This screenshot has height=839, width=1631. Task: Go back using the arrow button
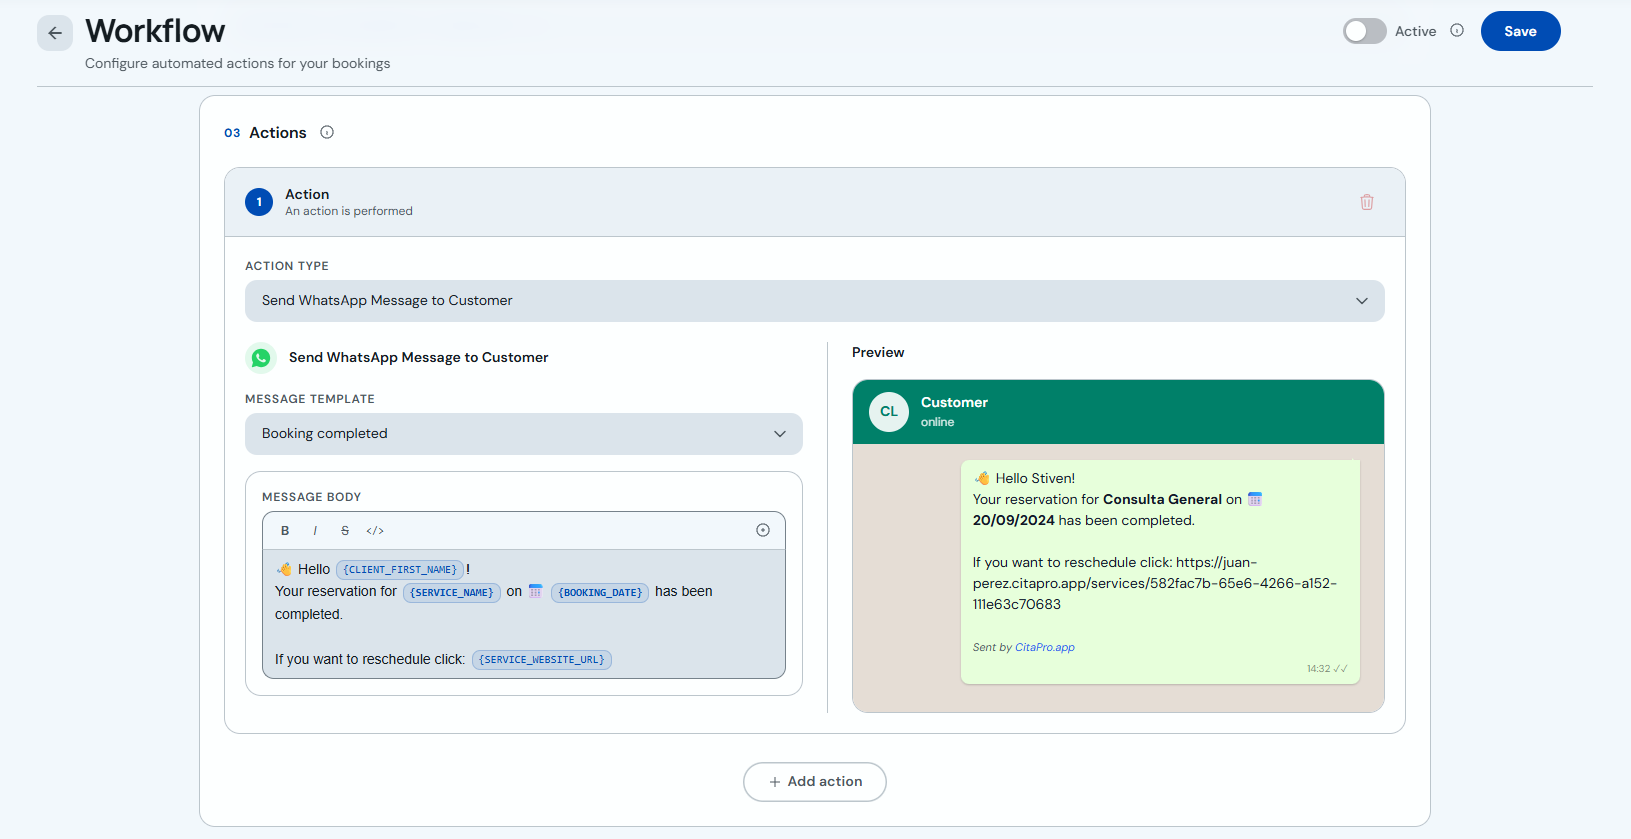coord(55,33)
